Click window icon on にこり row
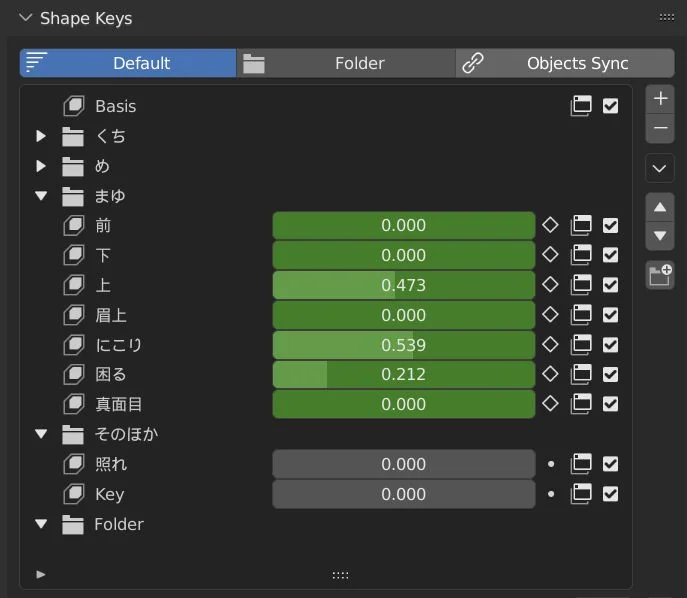Viewport: 687px width, 598px height. (581, 345)
